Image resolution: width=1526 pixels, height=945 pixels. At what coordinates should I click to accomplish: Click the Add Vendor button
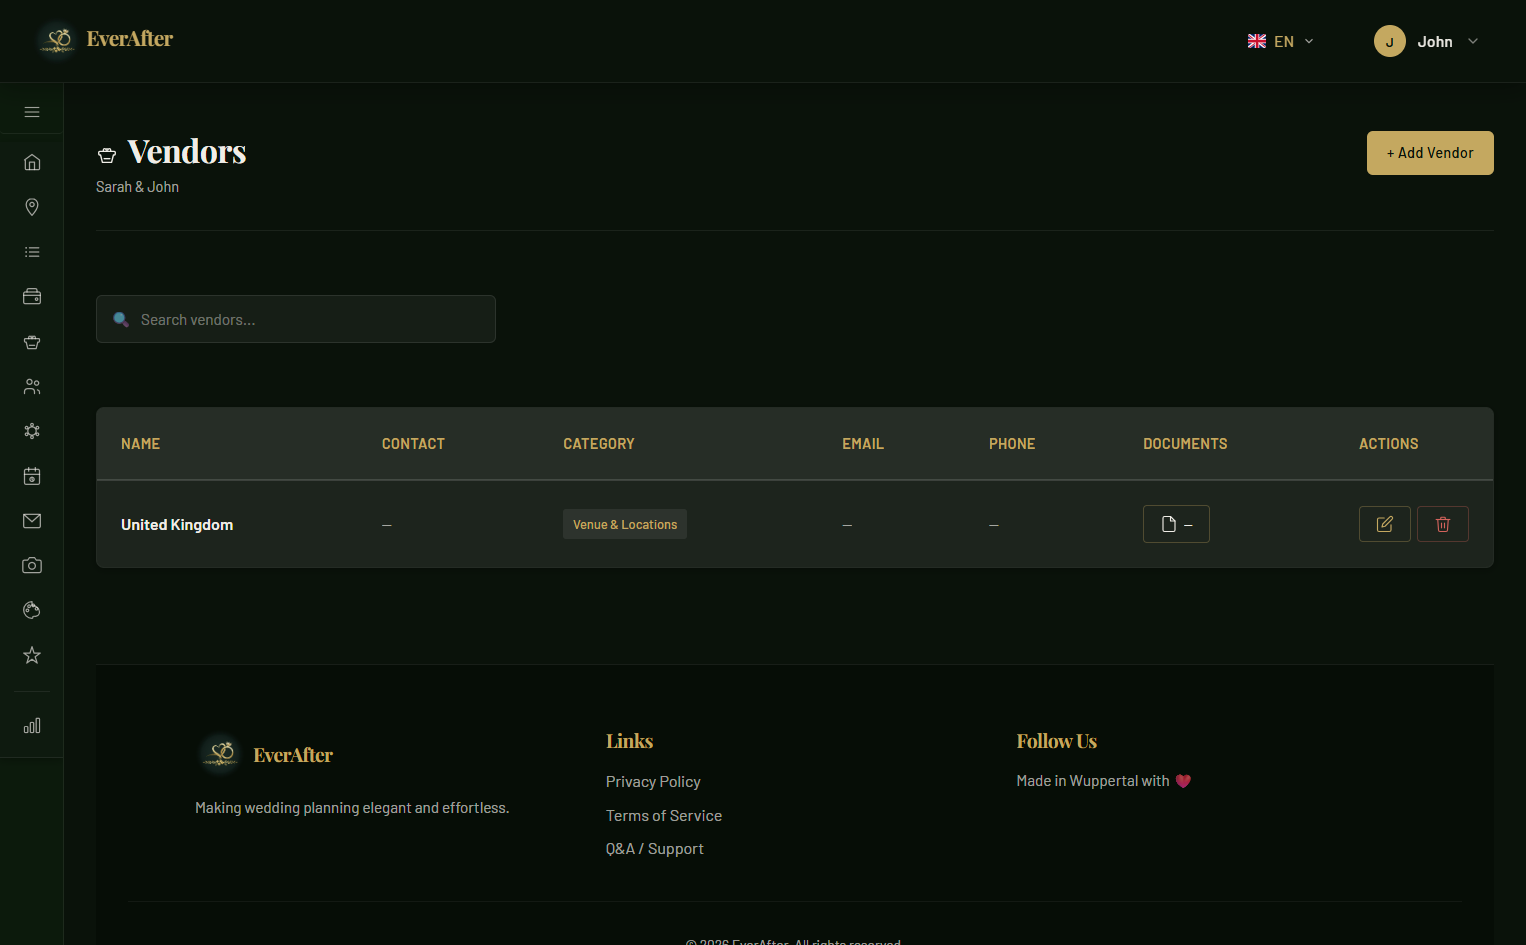tap(1429, 153)
